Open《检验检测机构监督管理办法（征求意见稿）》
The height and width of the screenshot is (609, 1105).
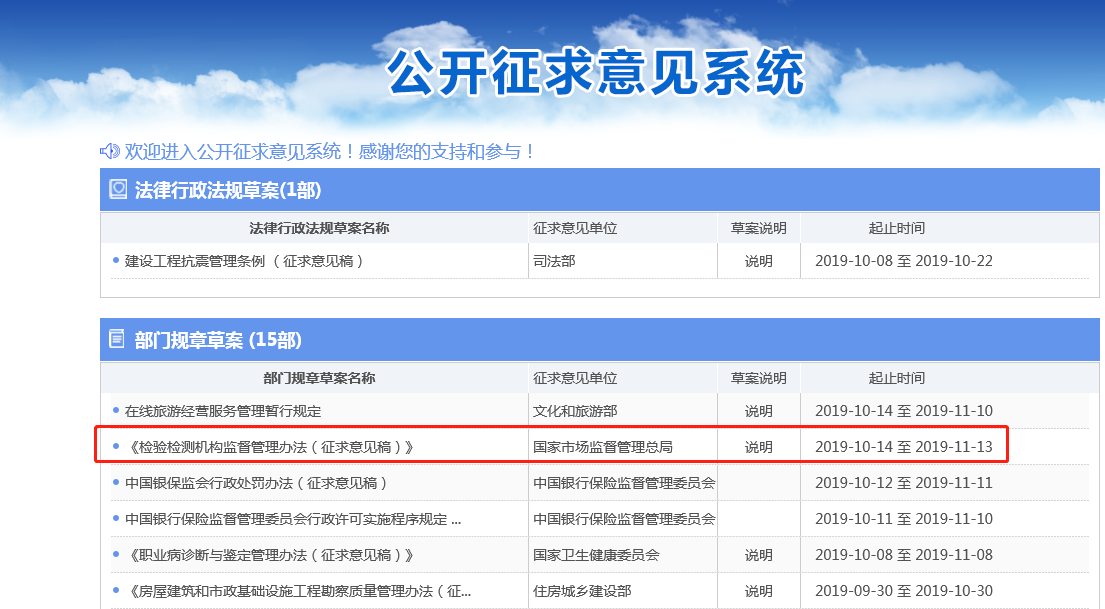click(x=268, y=447)
